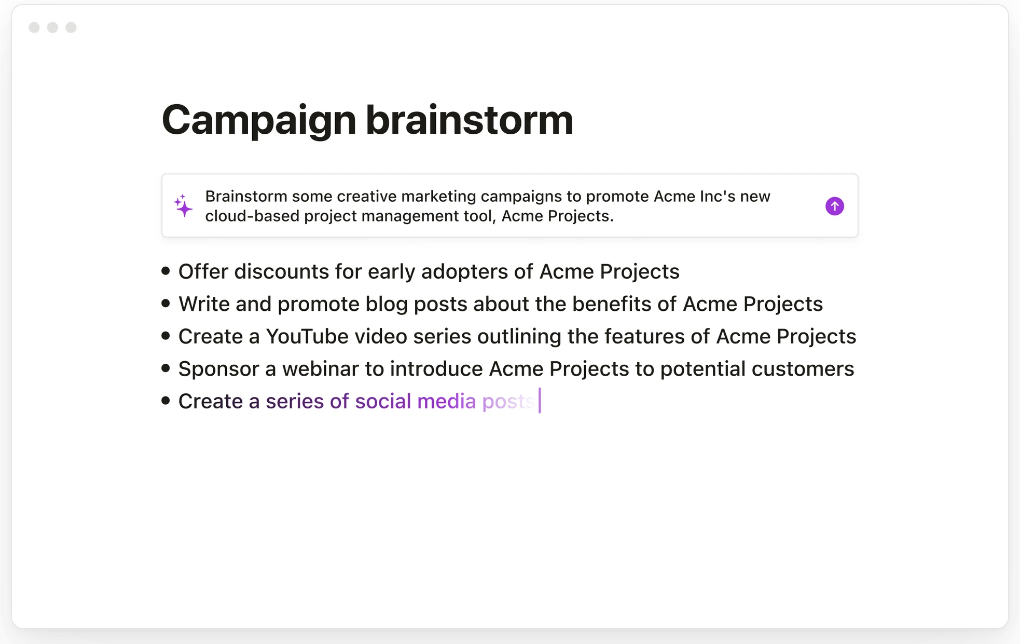Image resolution: width=1020 pixels, height=644 pixels.
Task: Click the bullet point before 'Create a YouTube'
Action: click(x=166, y=336)
